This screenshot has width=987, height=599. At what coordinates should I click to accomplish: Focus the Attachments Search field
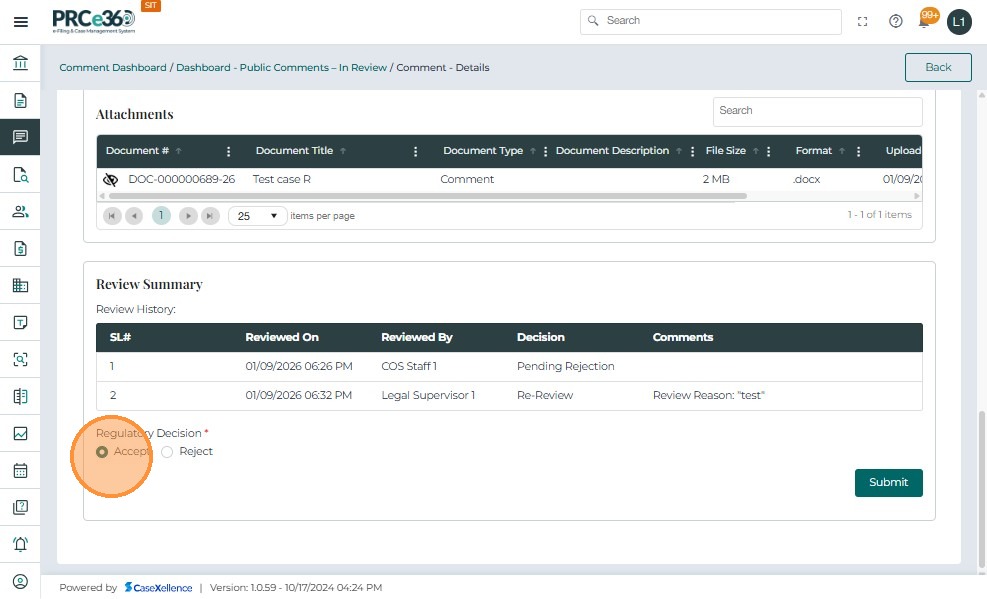817,111
